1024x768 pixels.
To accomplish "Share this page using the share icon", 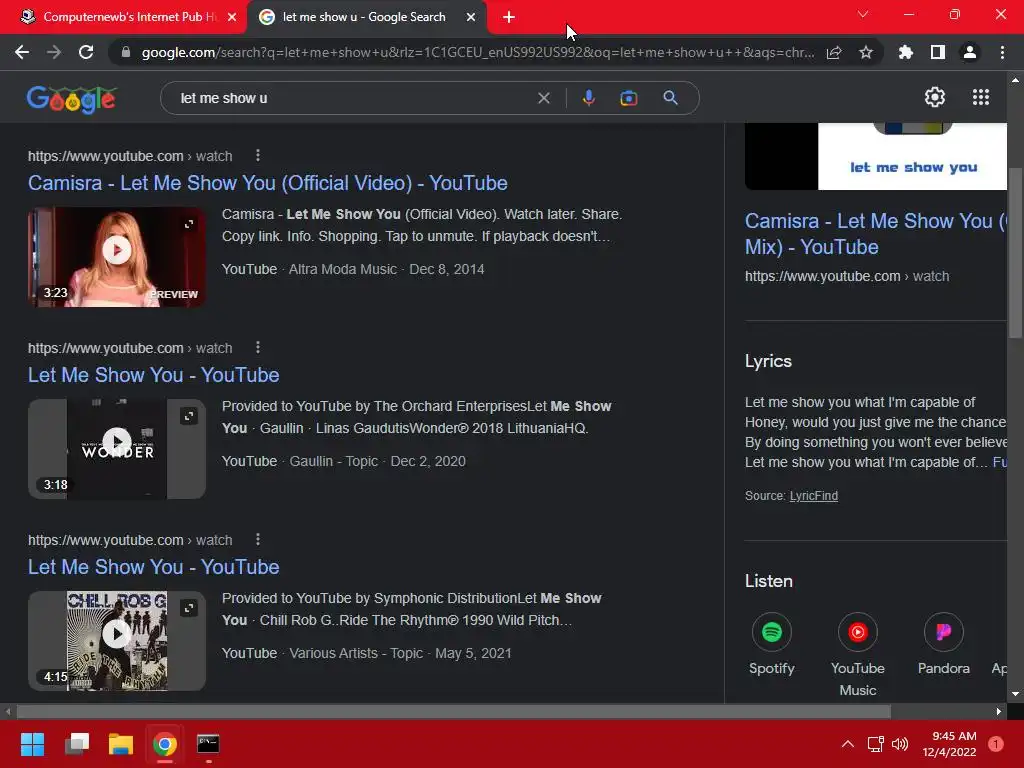I will 834,52.
